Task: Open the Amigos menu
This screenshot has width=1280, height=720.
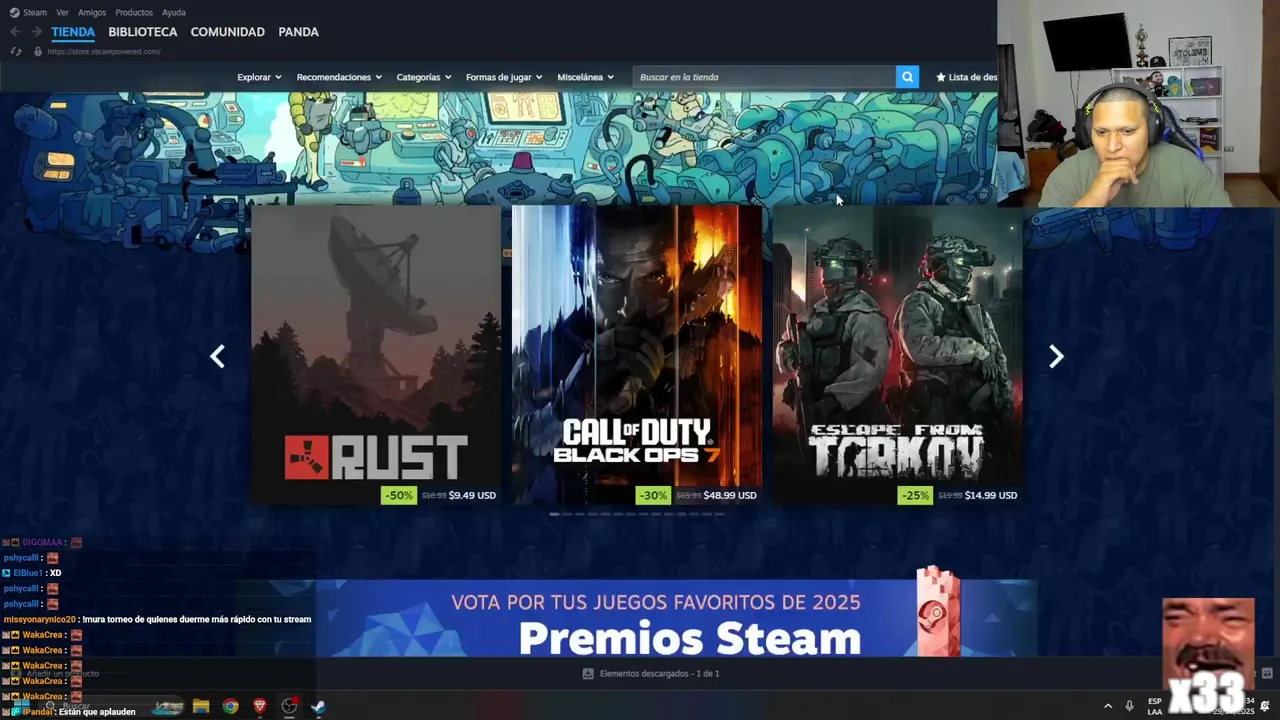Action: (x=92, y=13)
